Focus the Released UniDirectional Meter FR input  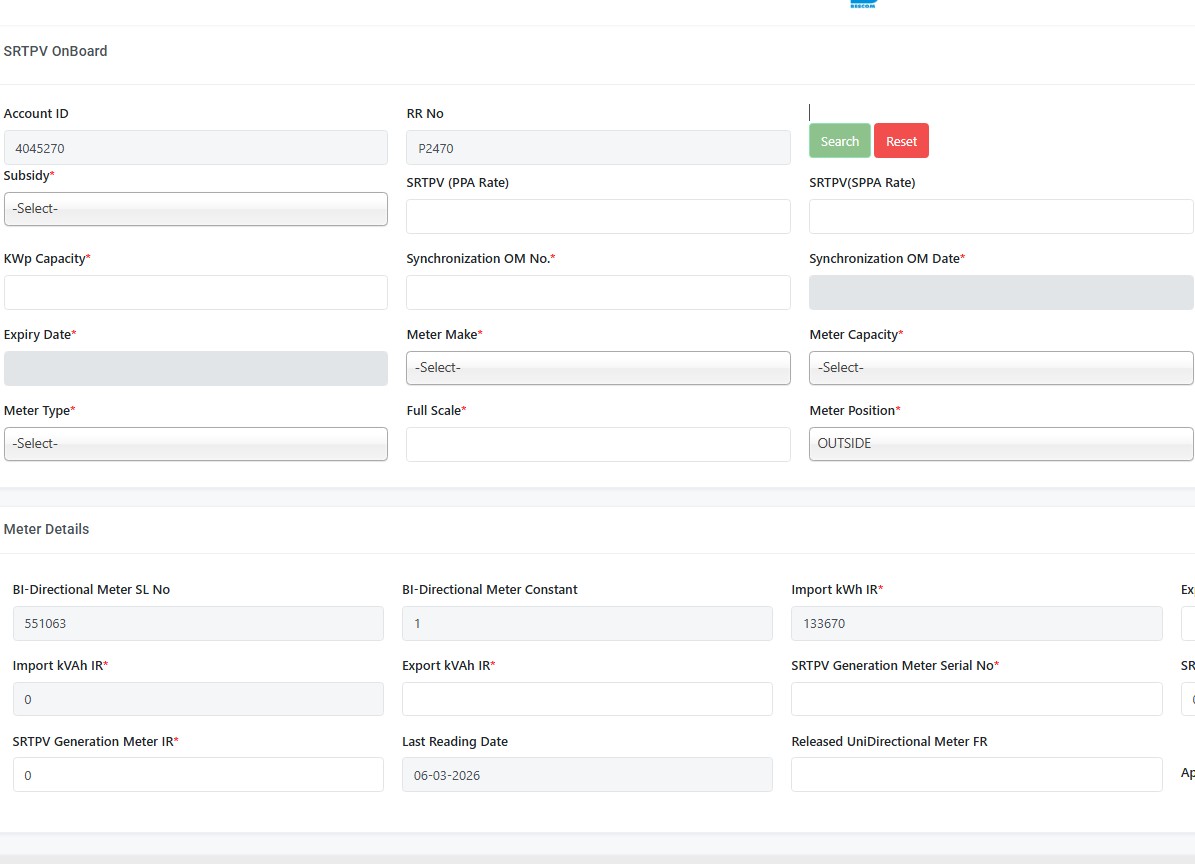click(x=976, y=775)
